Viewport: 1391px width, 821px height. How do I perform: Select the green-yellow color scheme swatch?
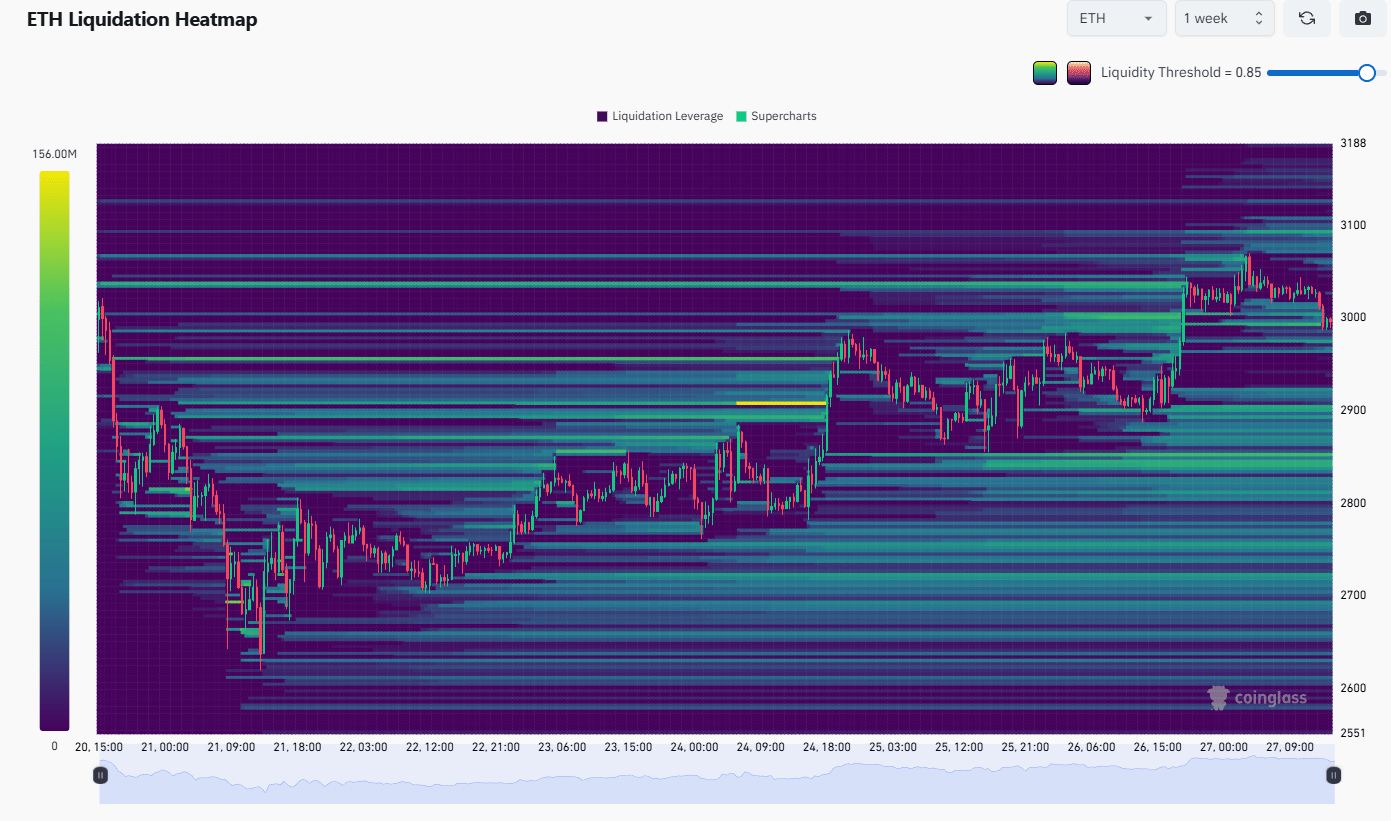[1045, 73]
